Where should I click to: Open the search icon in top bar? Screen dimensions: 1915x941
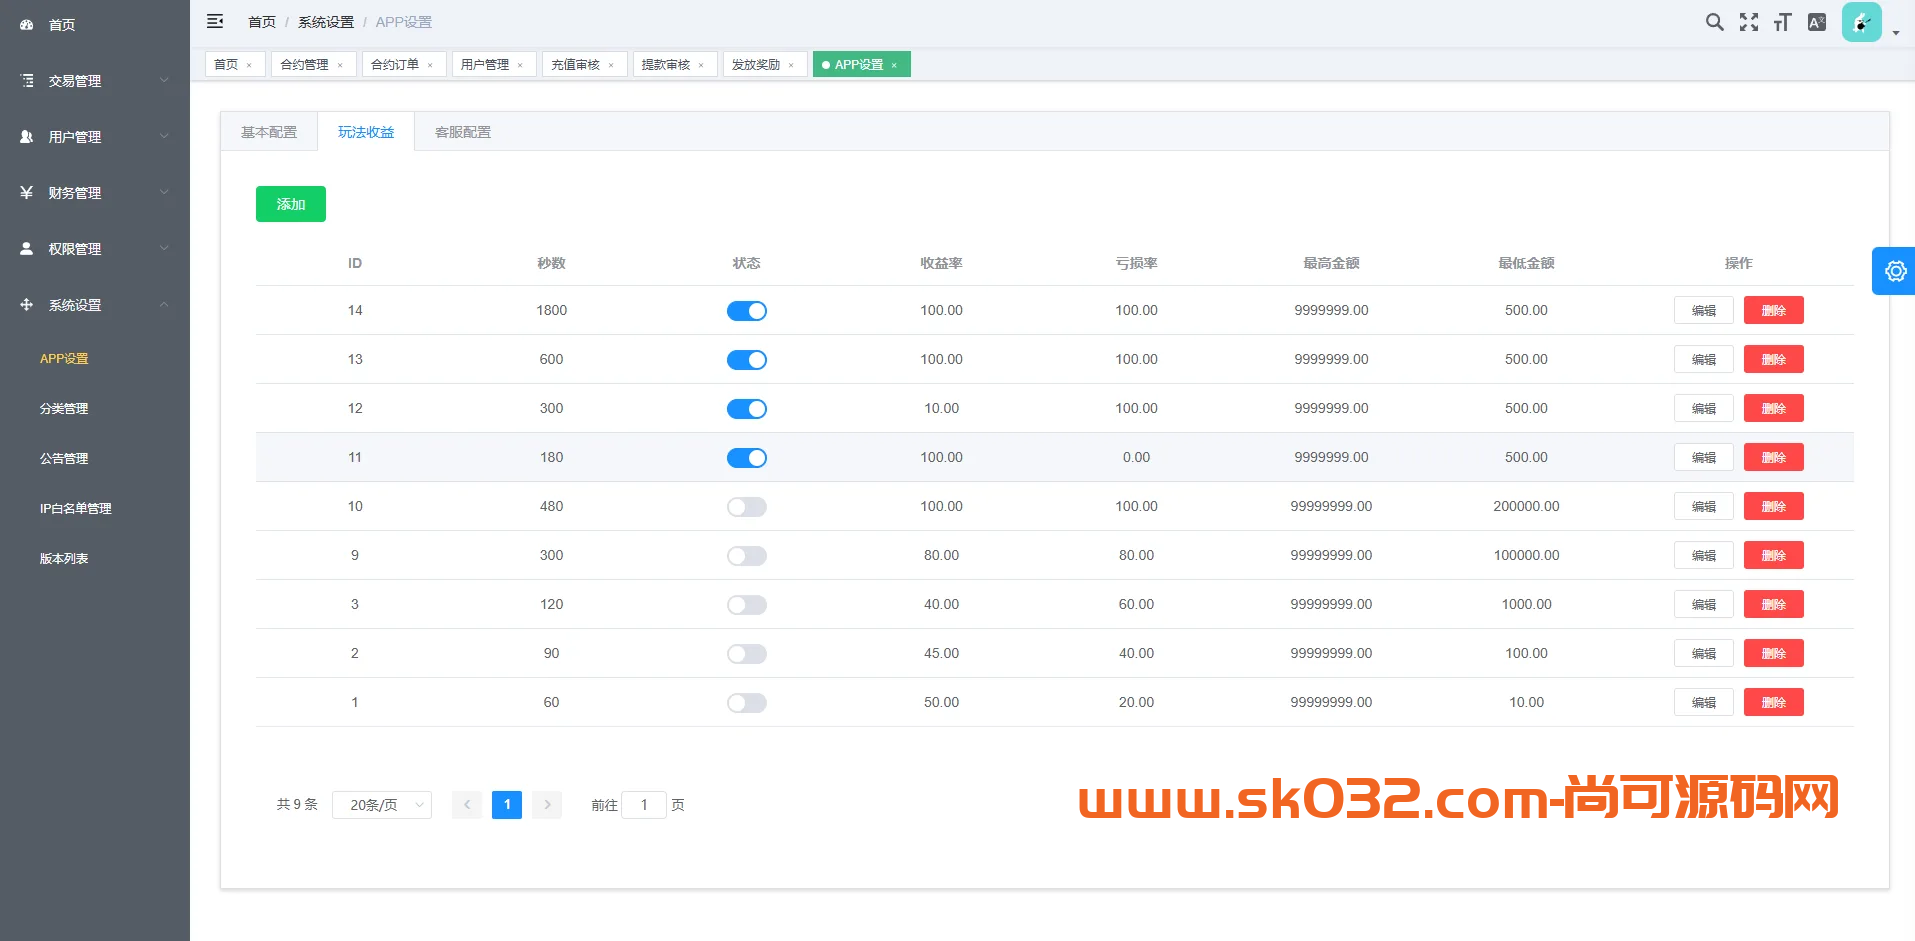point(1714,22)
